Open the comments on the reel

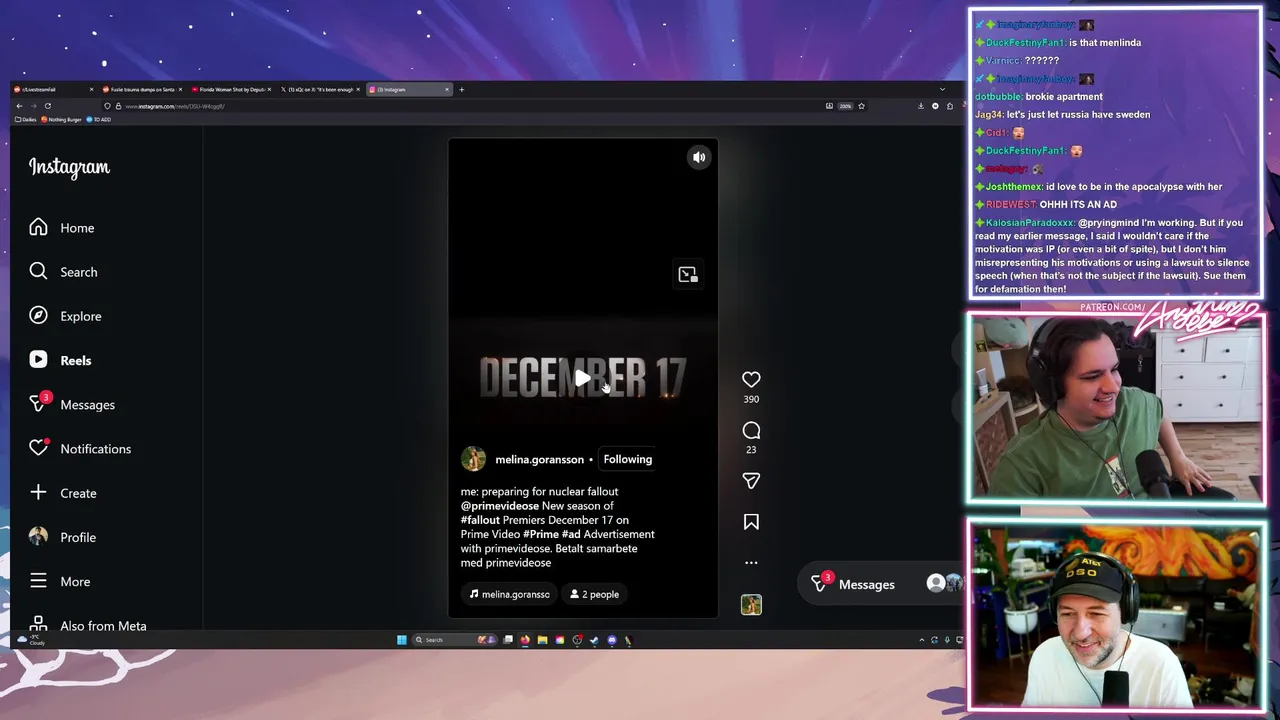pyautogui.click(x=751, y=430)
